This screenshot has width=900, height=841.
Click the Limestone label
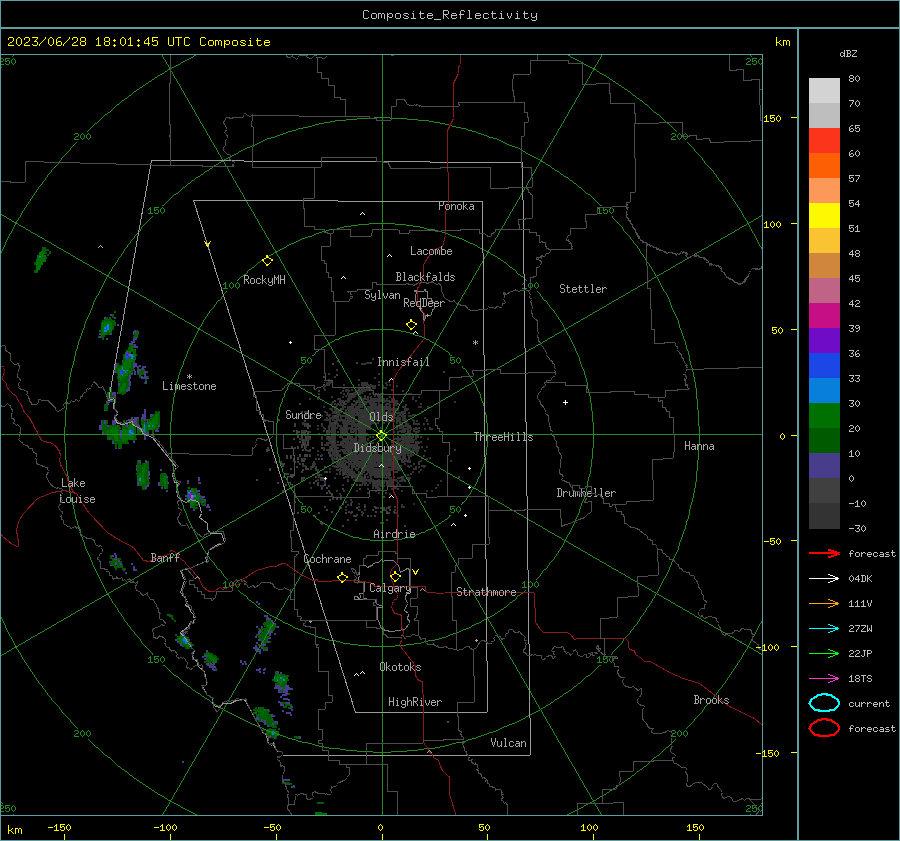tap(189, 386)
